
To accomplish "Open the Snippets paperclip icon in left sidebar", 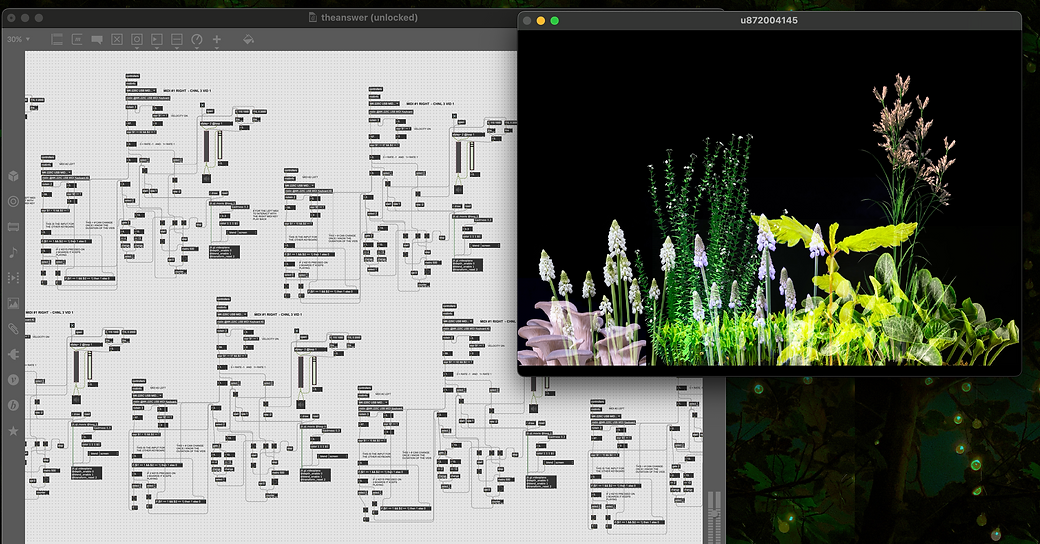I will pos(13,328).
